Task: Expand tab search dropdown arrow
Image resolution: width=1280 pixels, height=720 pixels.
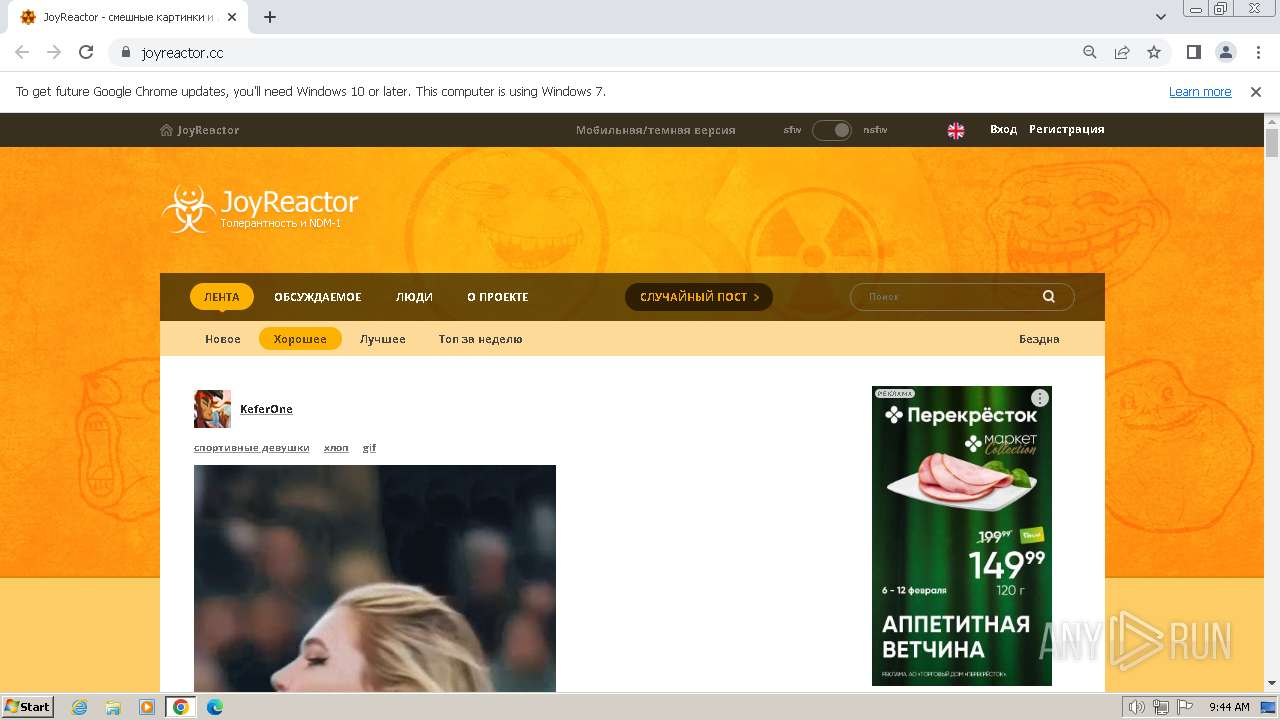Action: click(x=1161, y=17)
